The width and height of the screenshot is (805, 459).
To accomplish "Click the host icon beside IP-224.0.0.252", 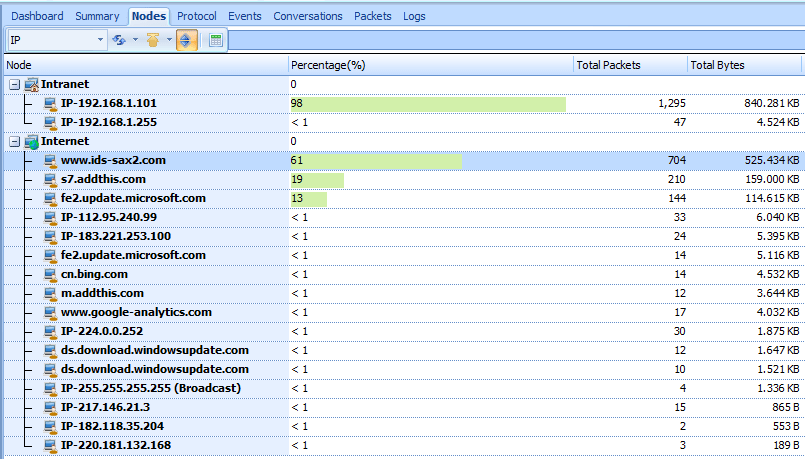I will coord(50,332).
